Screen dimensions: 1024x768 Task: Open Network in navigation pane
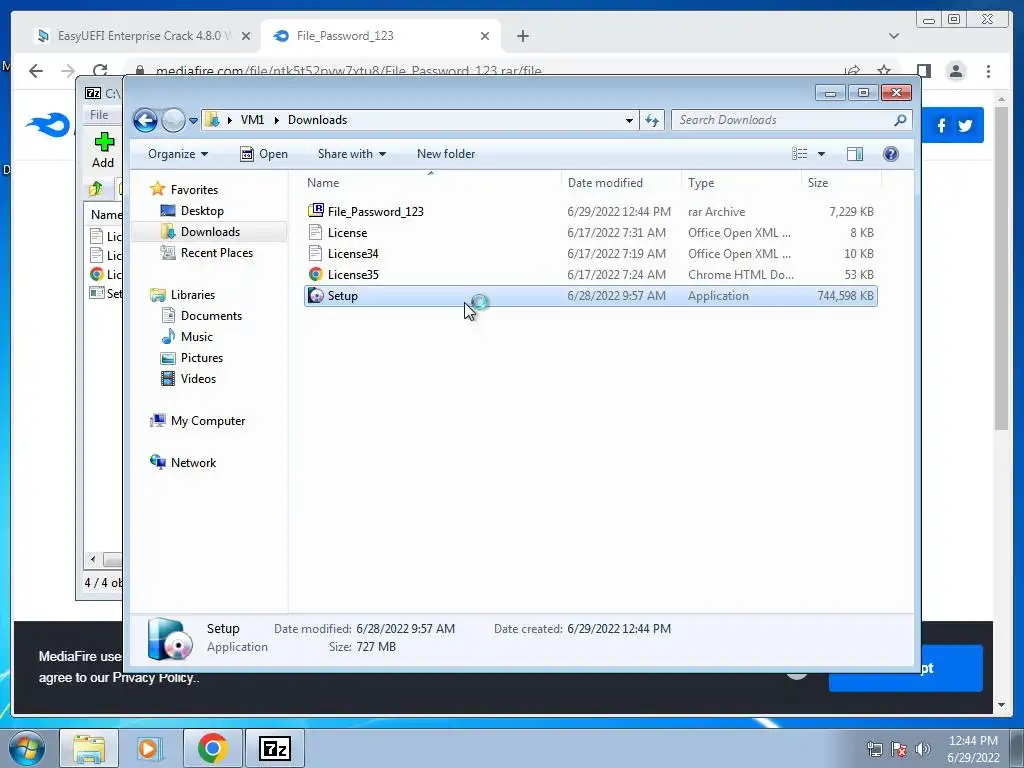click(183, 463)
